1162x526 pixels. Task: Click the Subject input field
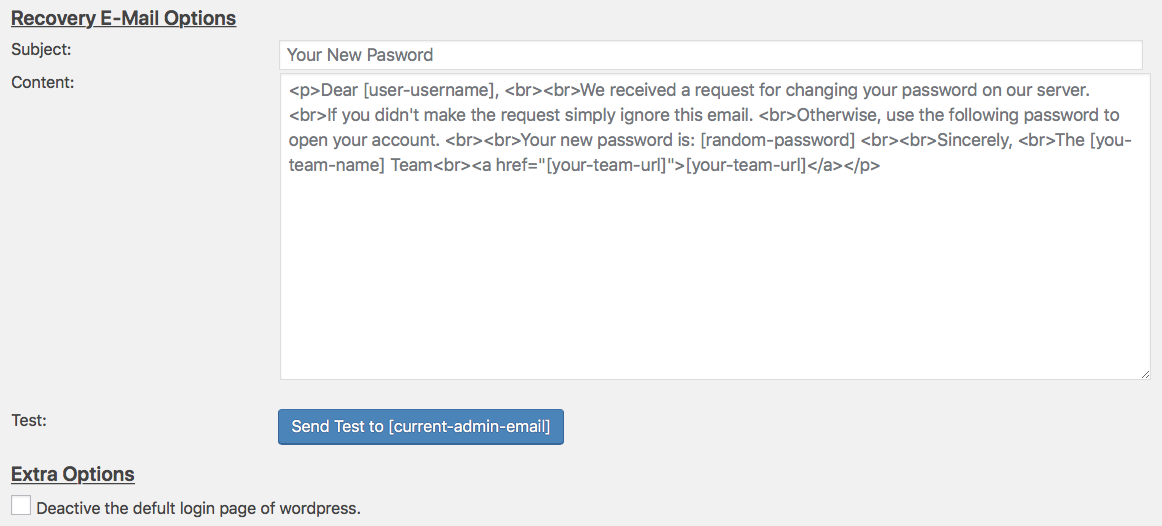point(710,55)
